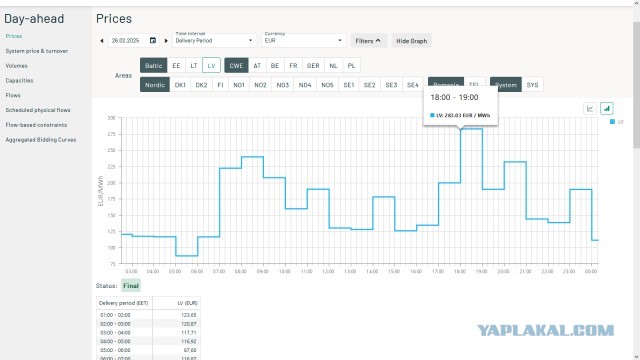This screenshot has height=360, width=640.
Task: Collapse the Filters panel
Action: [x=368, y=41]
